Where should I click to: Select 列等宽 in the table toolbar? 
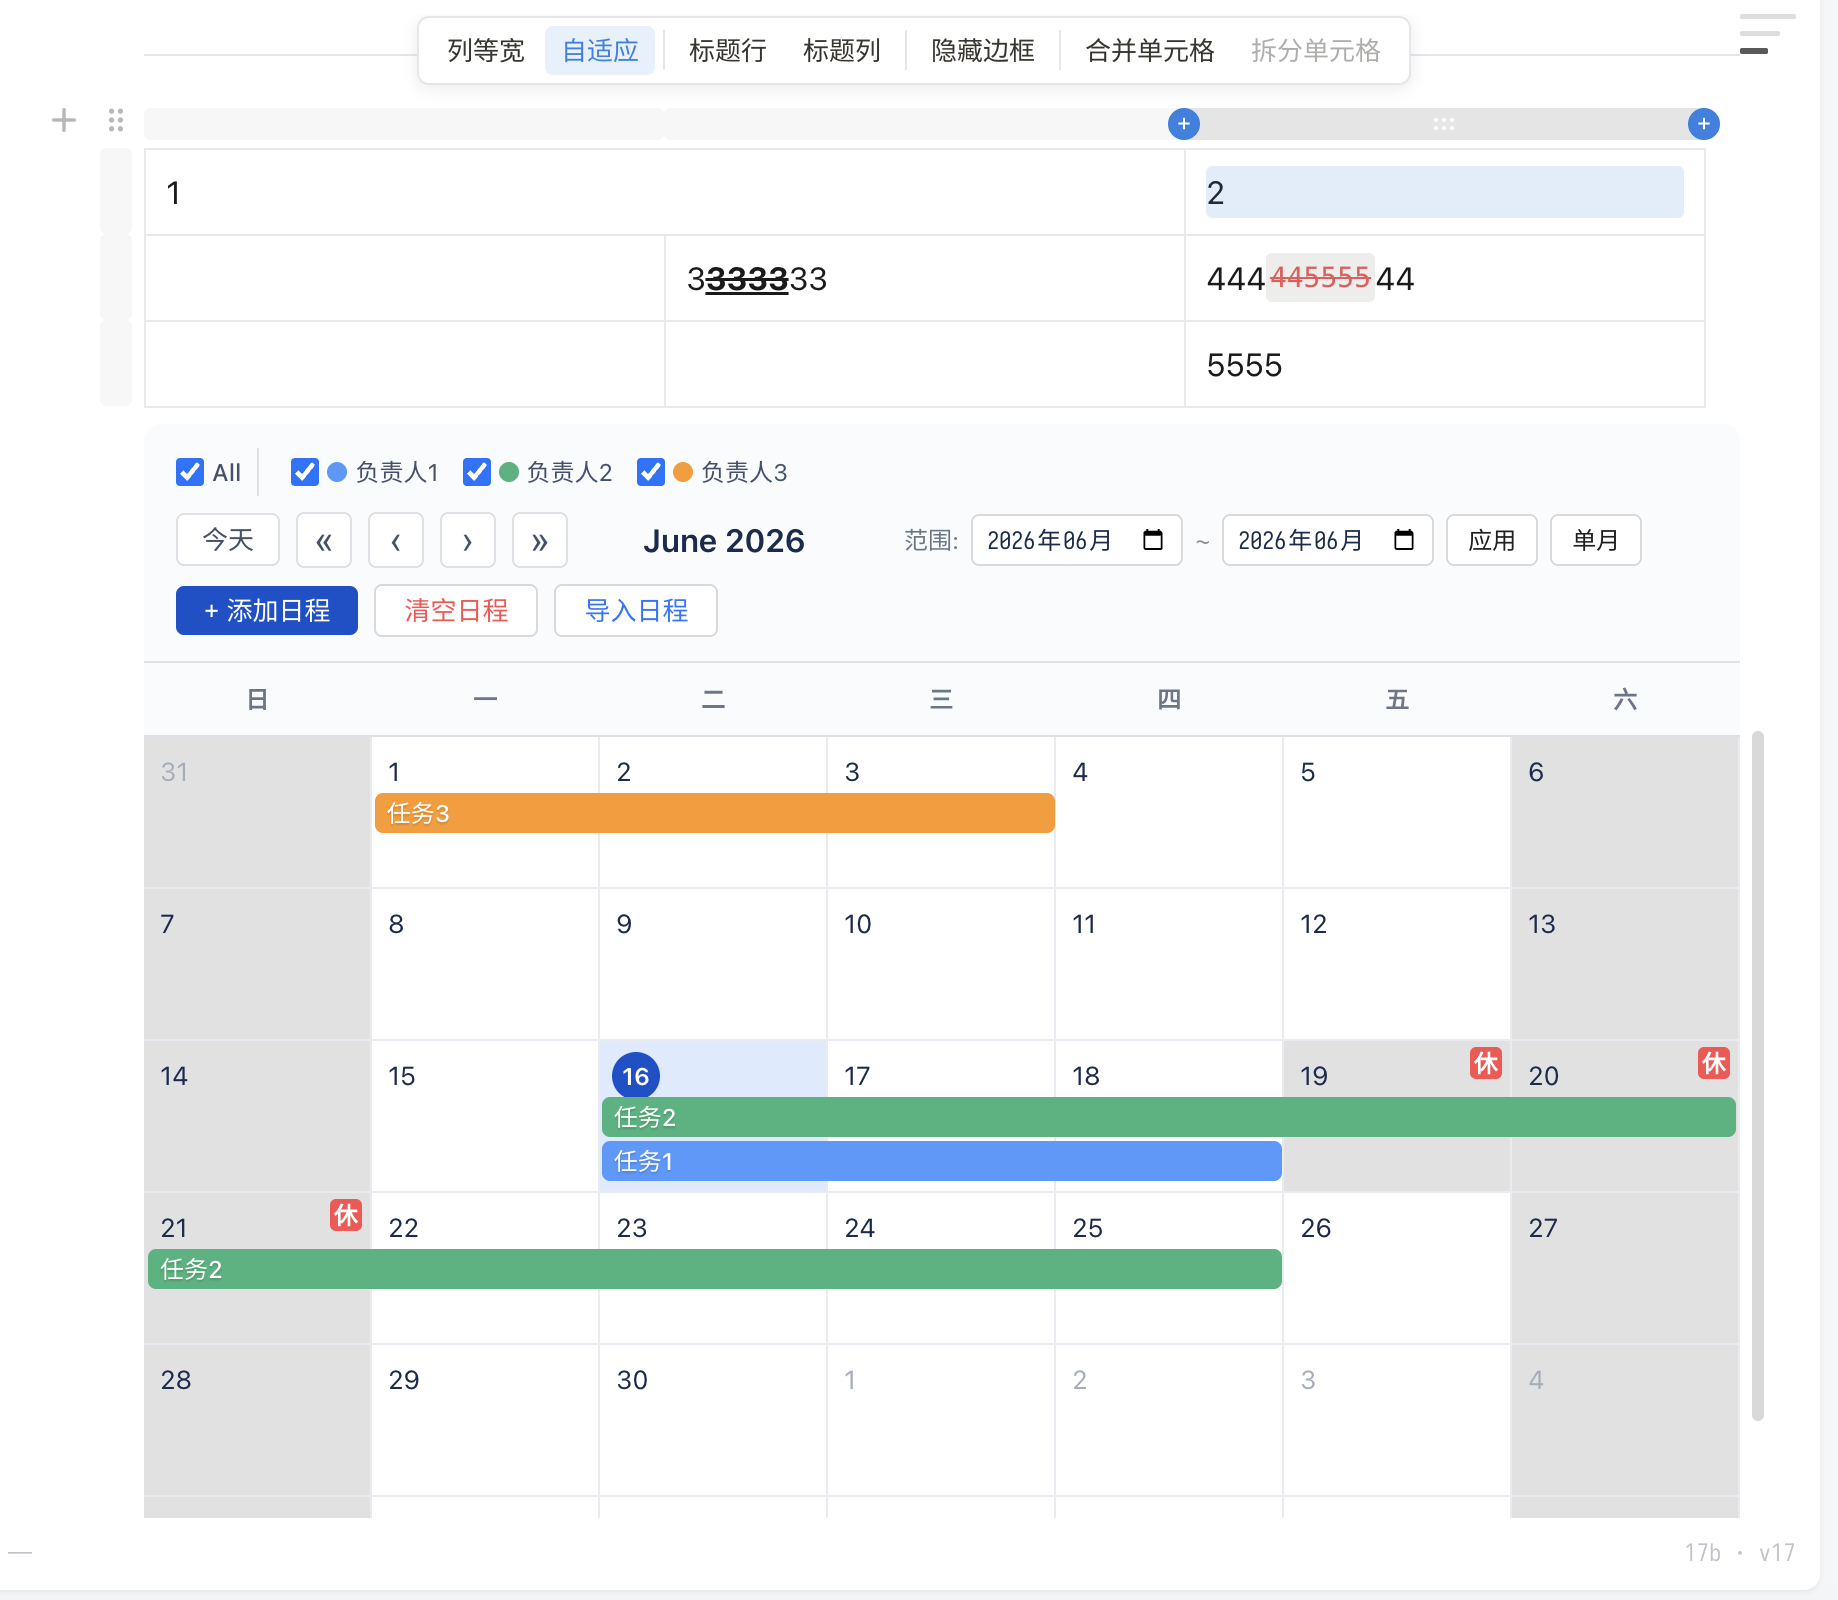pos(486,51)
